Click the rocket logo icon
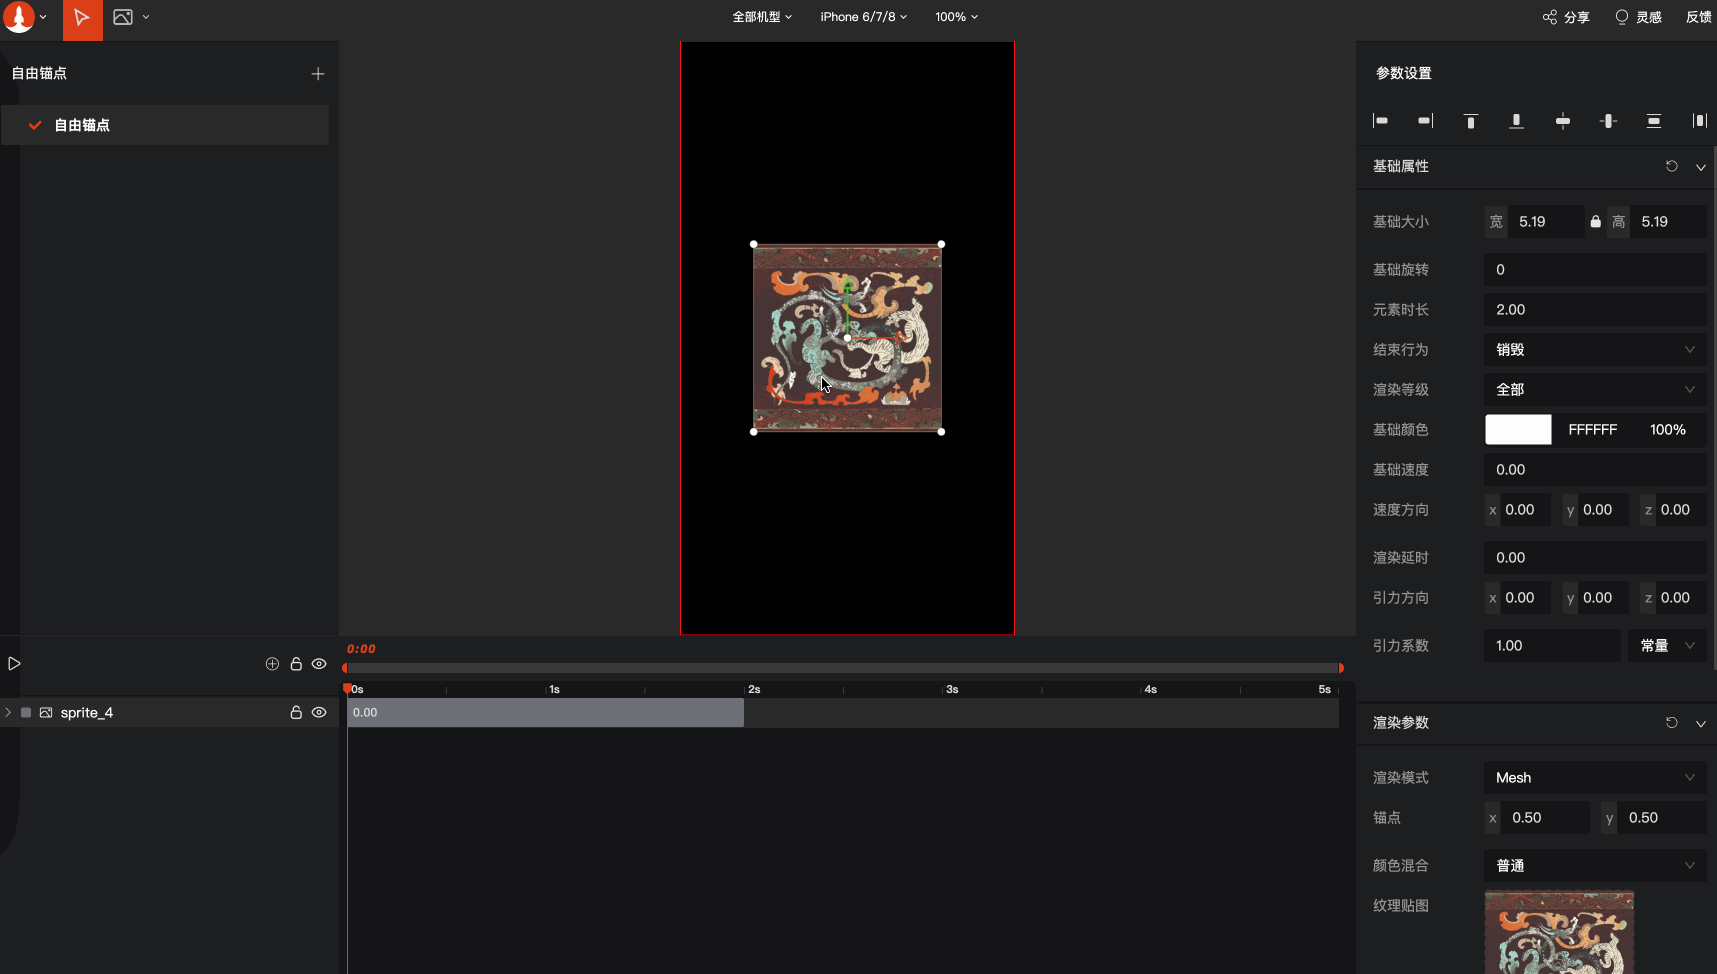This screenshot has width=1717, height=974. pos(18,17)
